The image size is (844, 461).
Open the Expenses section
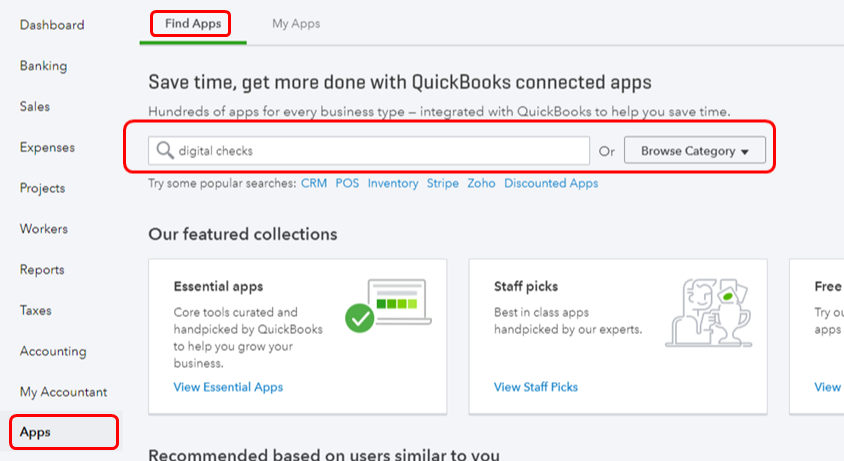[47, 148]
